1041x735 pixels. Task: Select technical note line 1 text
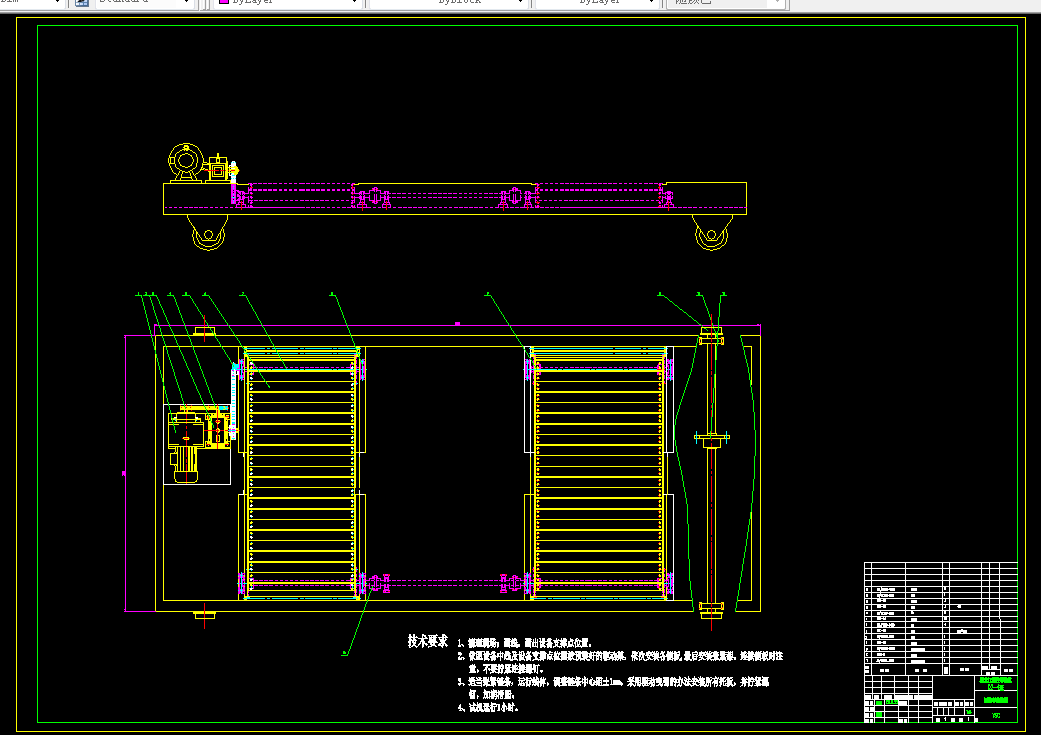click(x=524, y=643)
